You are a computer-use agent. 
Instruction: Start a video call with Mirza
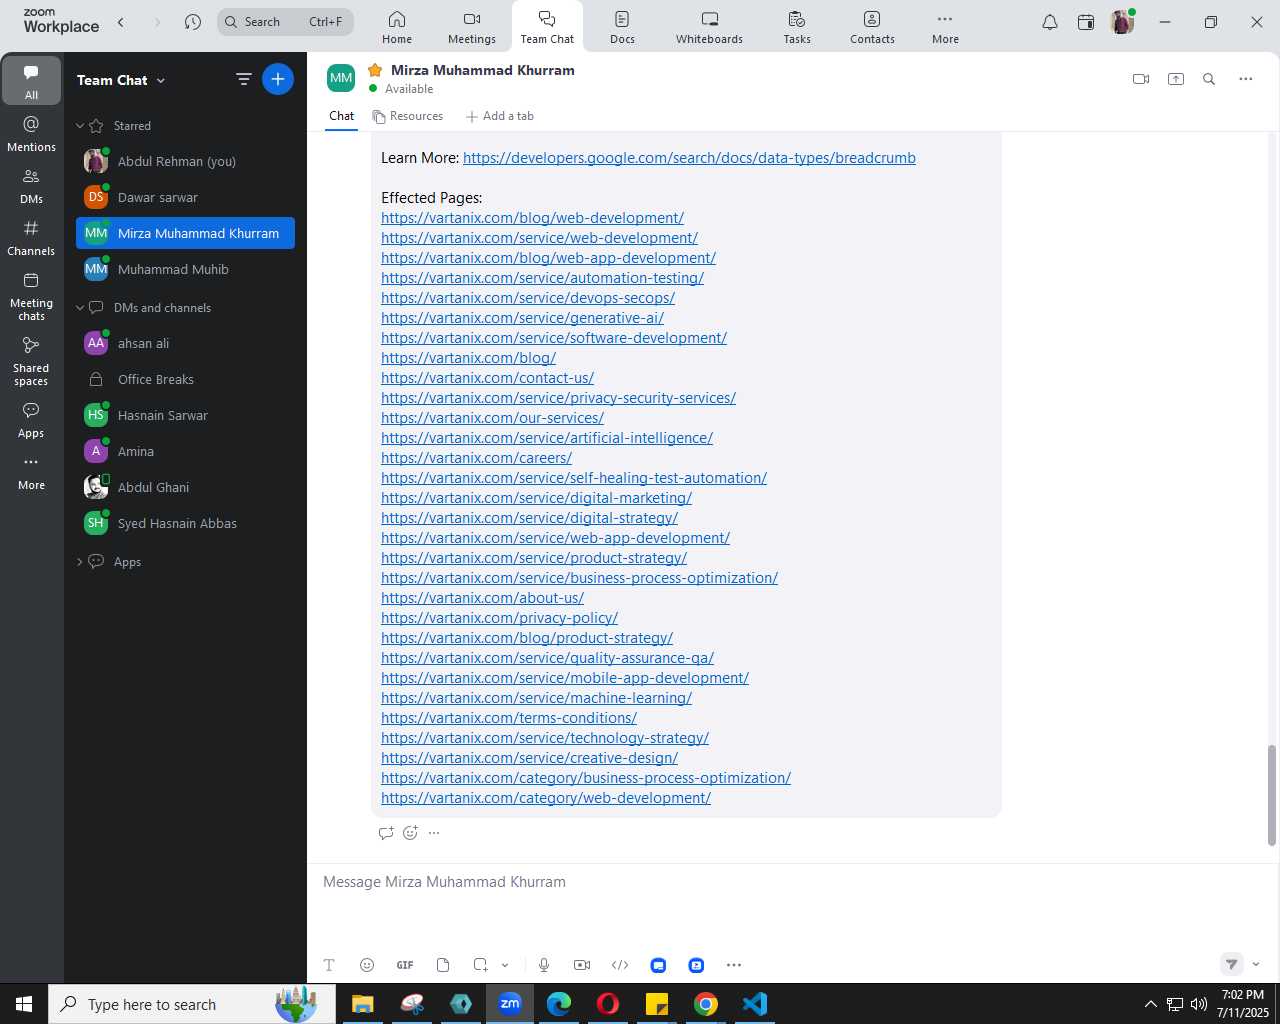(1141, 79)
